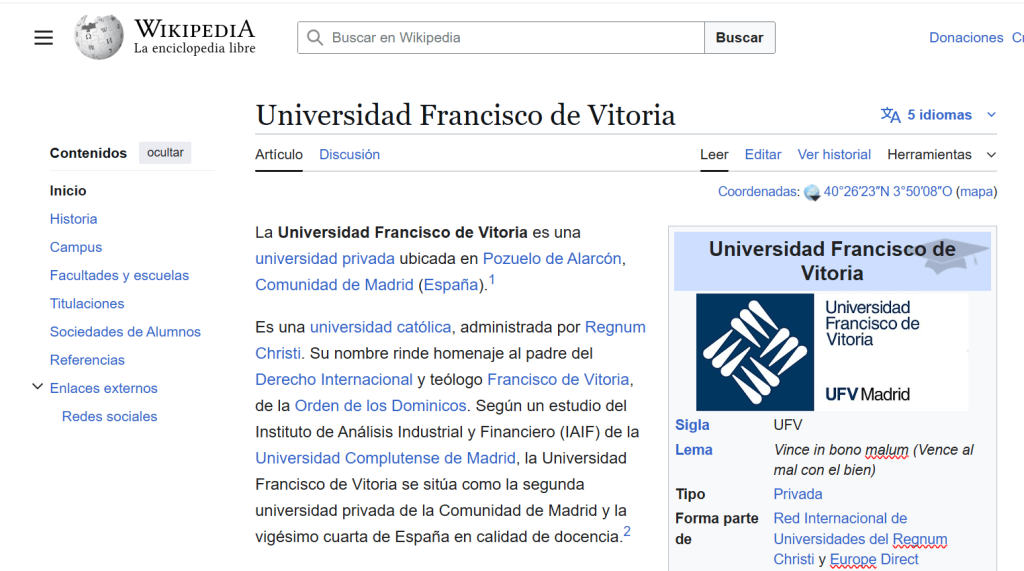Viewport: 1024px width, 571px height.
Task: Open the Coordenadas link
Action: pos(758,191)
